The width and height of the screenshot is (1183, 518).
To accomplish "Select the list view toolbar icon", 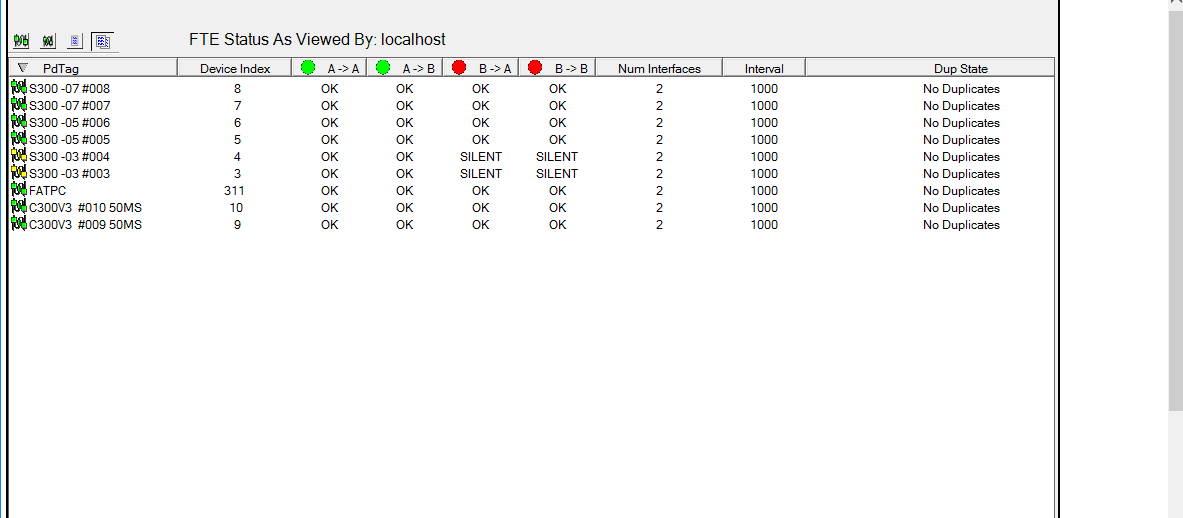I will tap(75, 41).
